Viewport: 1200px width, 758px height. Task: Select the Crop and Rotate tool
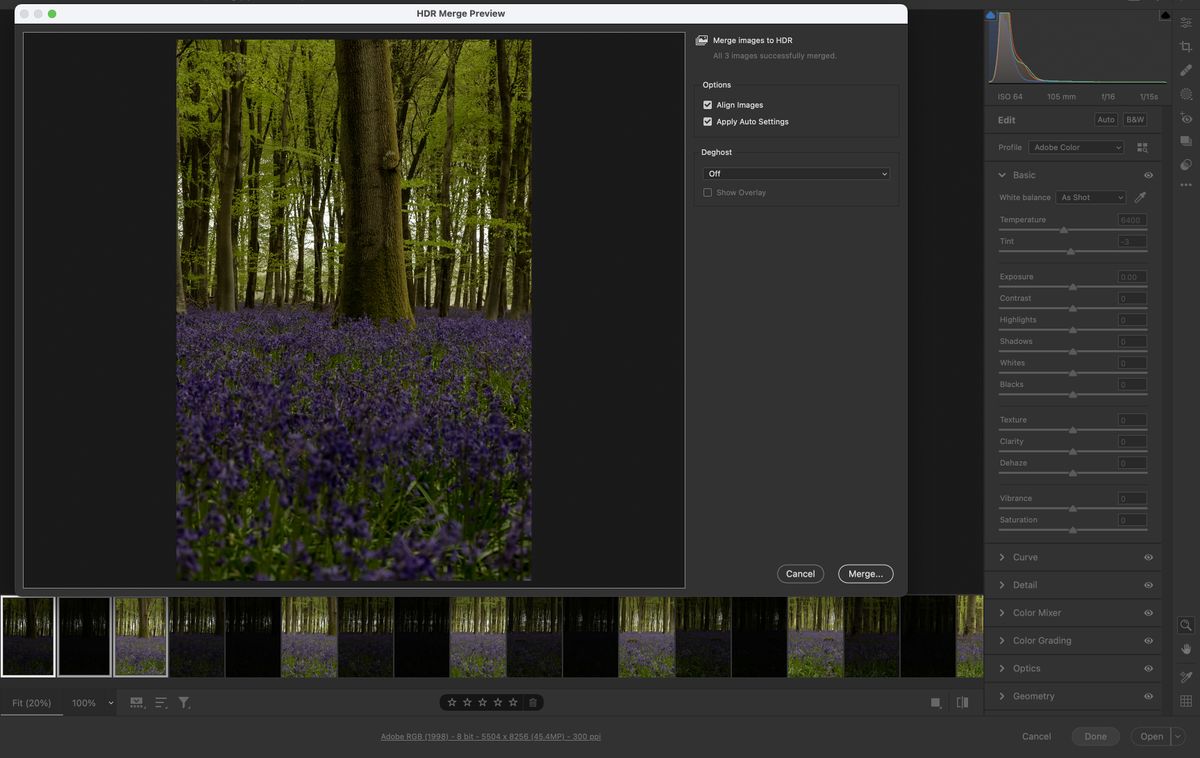(x=1186, y=45)
